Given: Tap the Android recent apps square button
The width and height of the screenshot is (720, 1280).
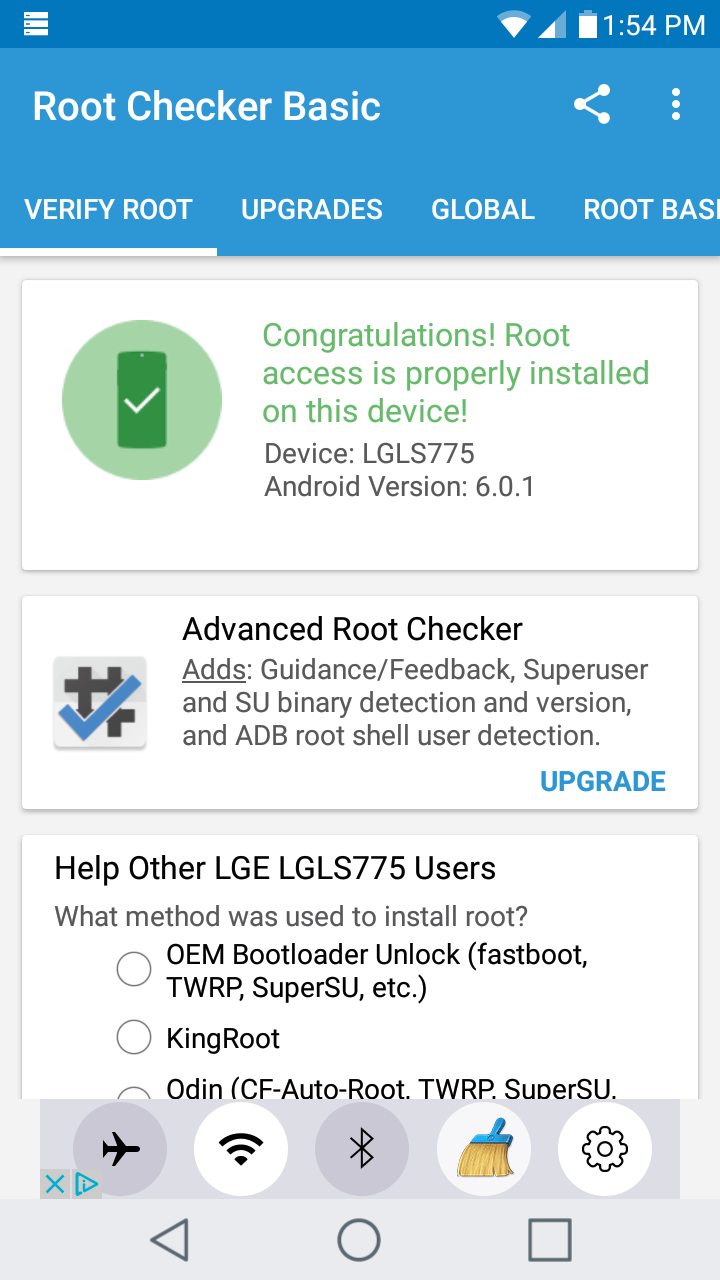Looking at the screenshot, I should (x=550, y=1240).
